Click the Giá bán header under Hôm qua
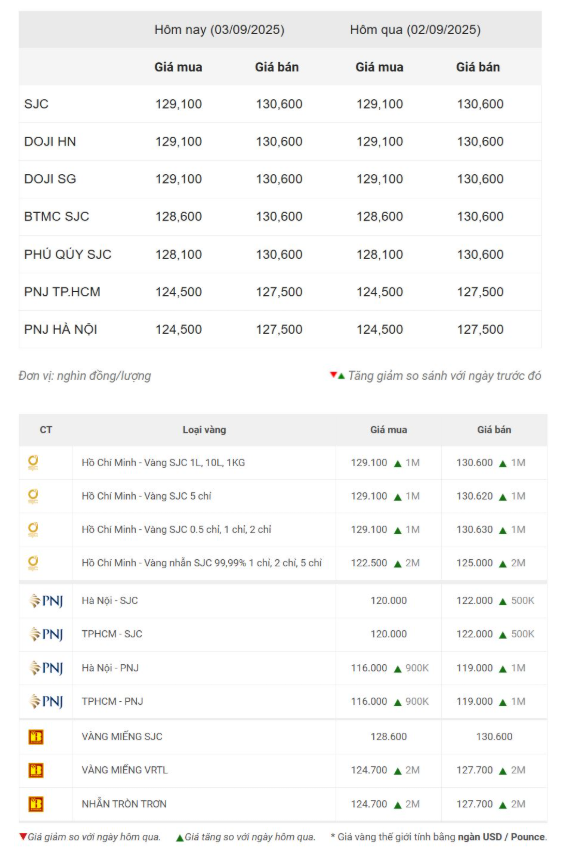Image resolution: width=568 pixels, height=858 pixels. [478, 67]
